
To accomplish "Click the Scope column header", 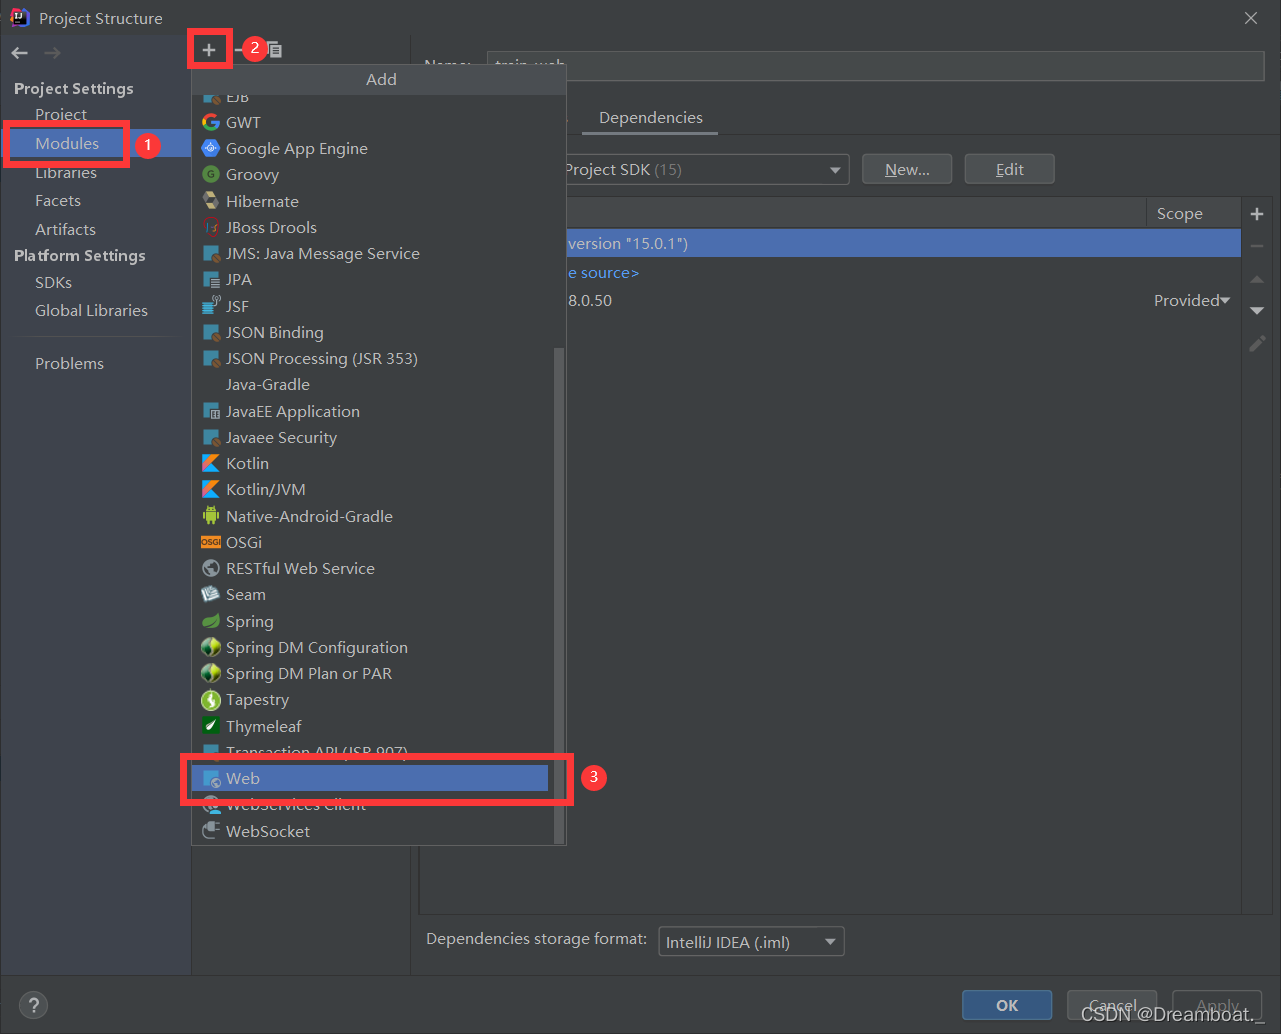I will click(x=1180, y=213).
